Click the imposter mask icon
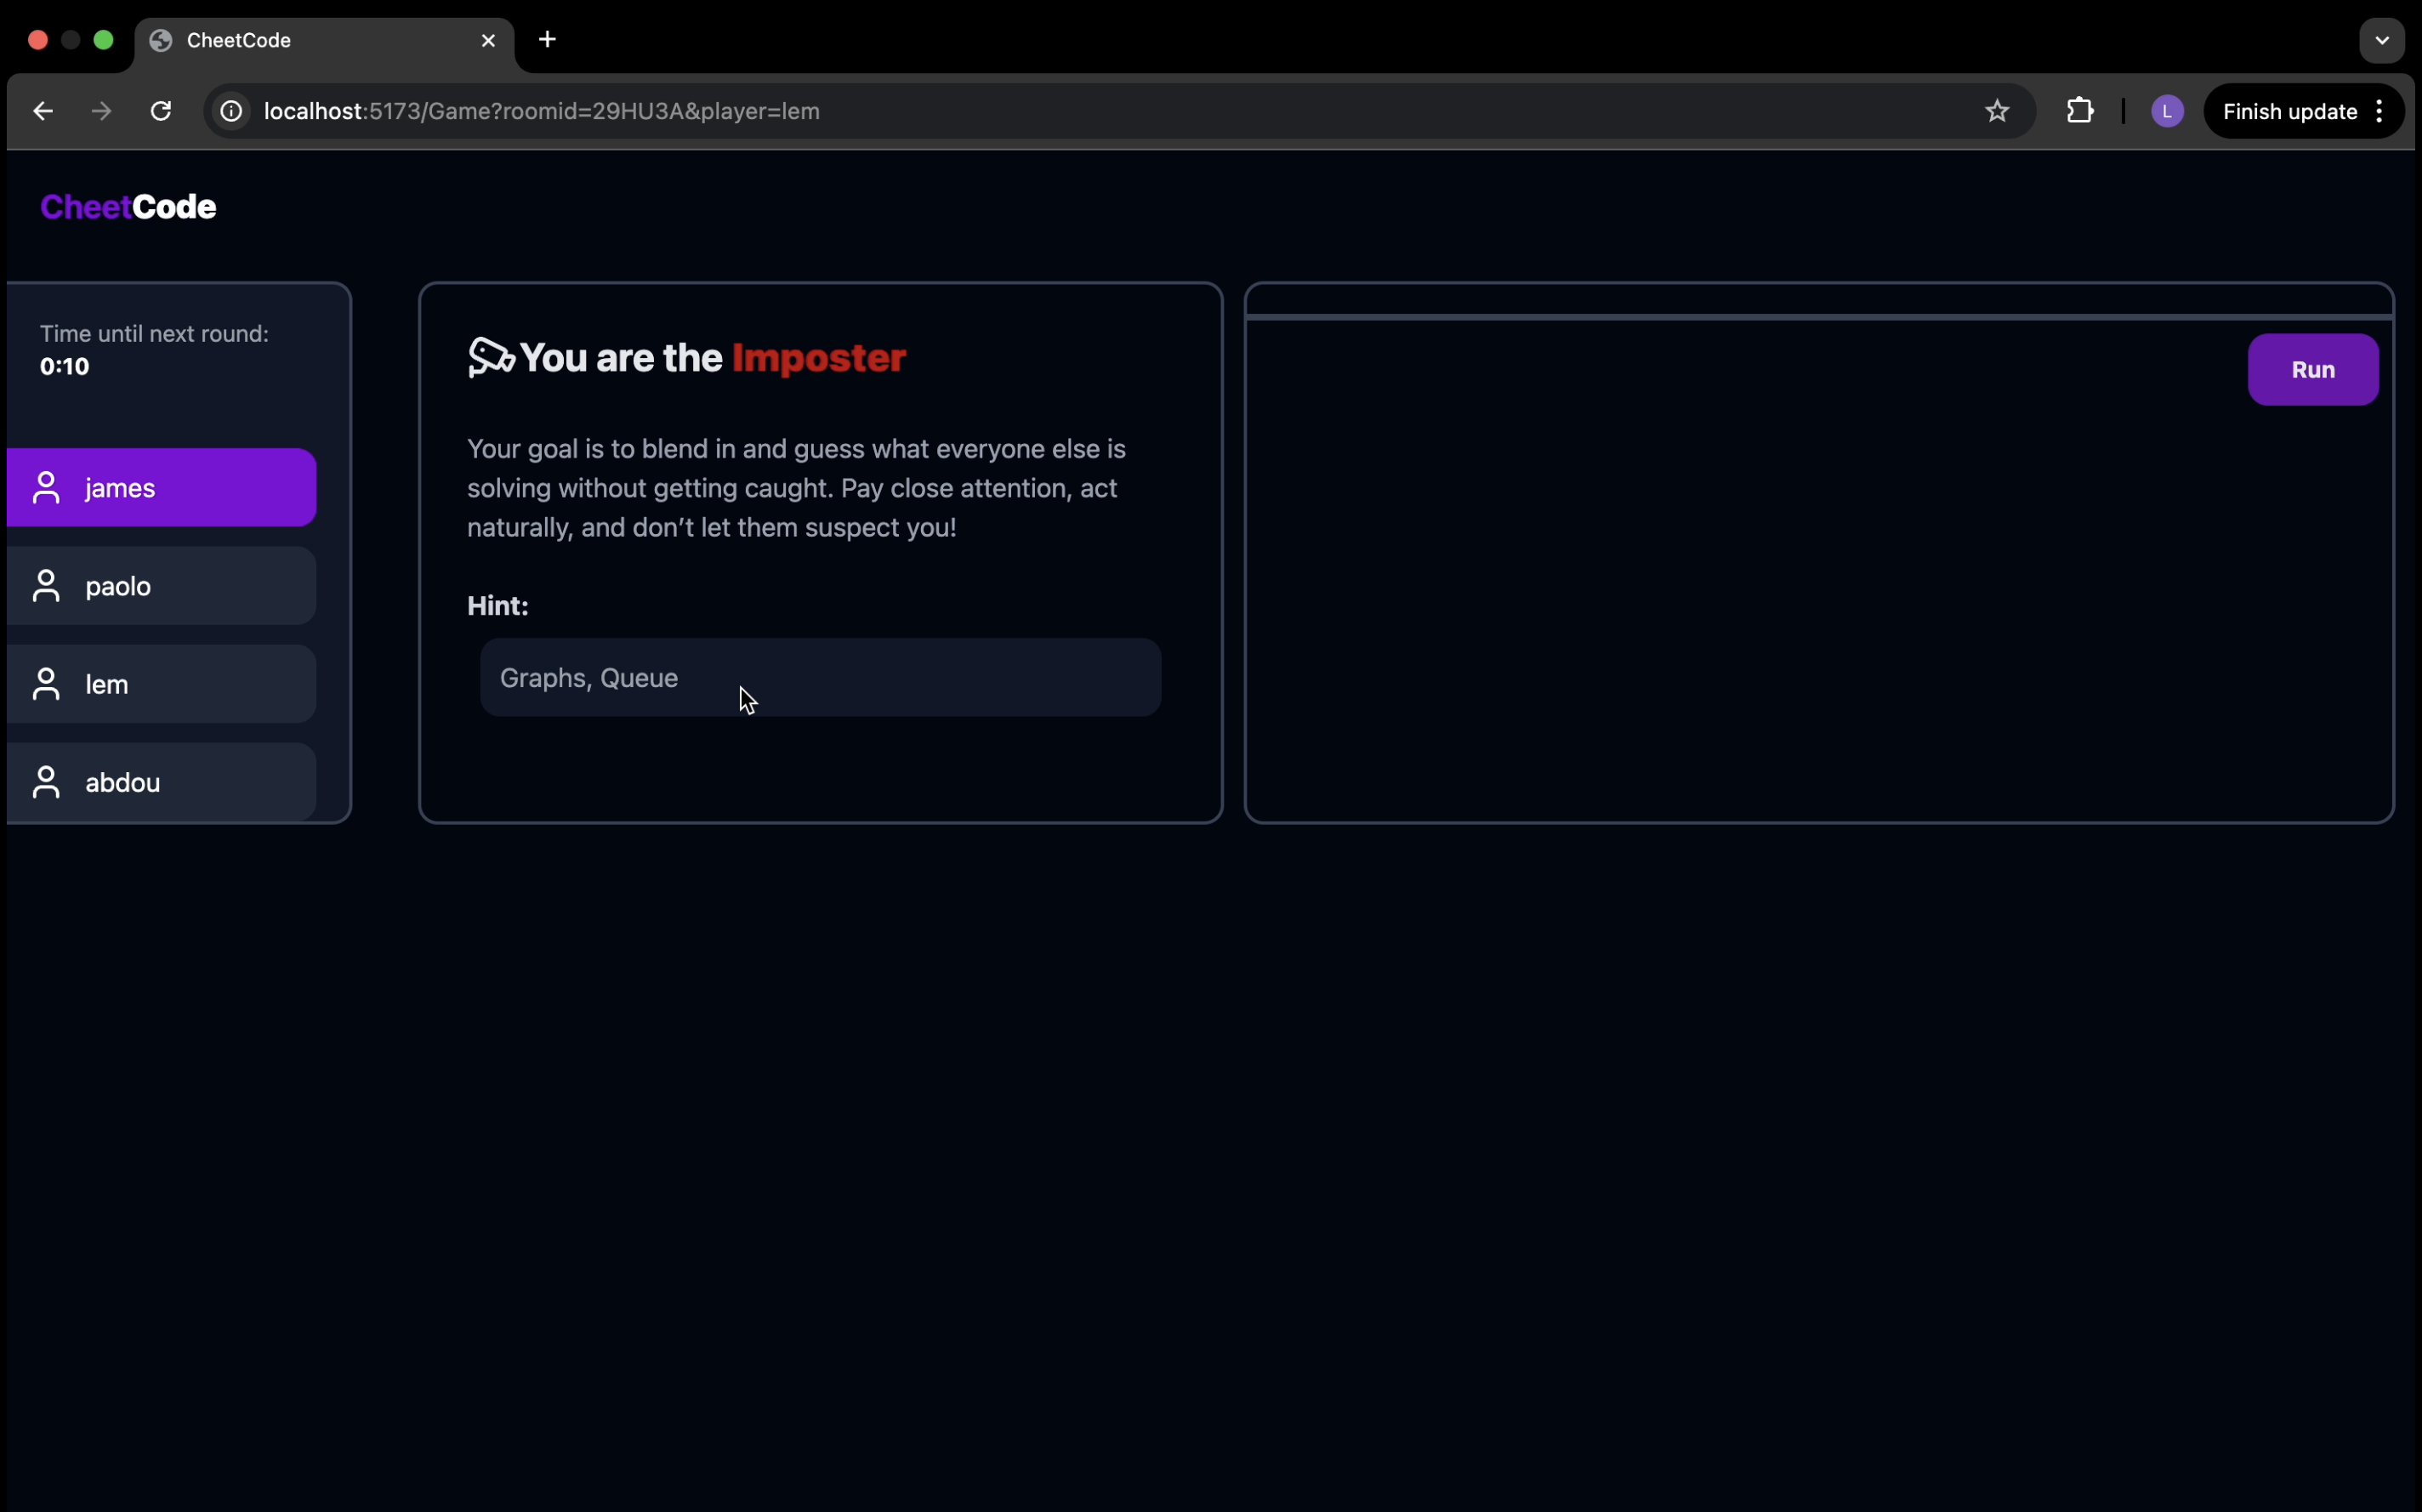2422x1512 pixels. tap(491, 358)
